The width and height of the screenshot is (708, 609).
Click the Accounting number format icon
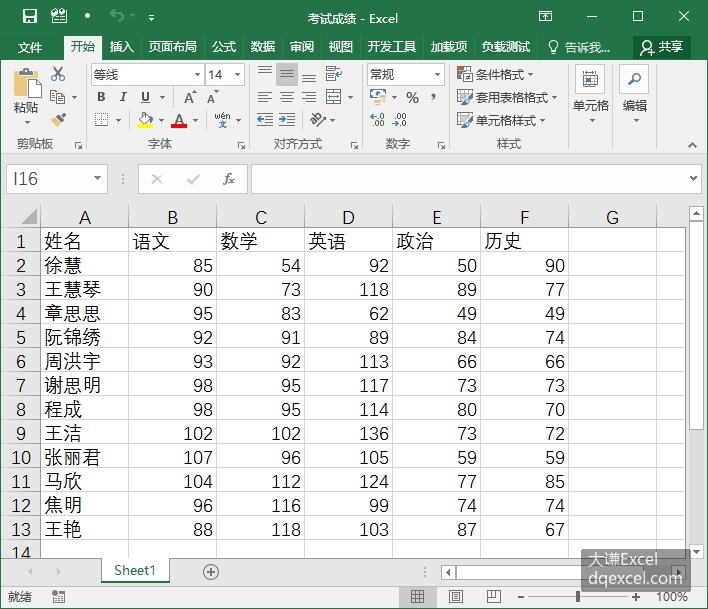378,97
